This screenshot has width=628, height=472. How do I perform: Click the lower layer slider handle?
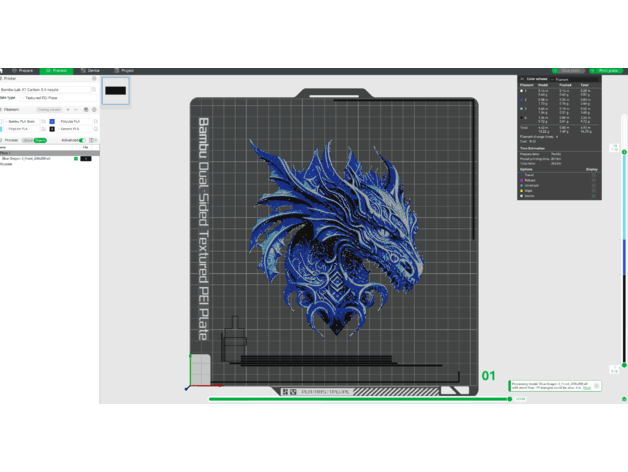pos(624,365)
